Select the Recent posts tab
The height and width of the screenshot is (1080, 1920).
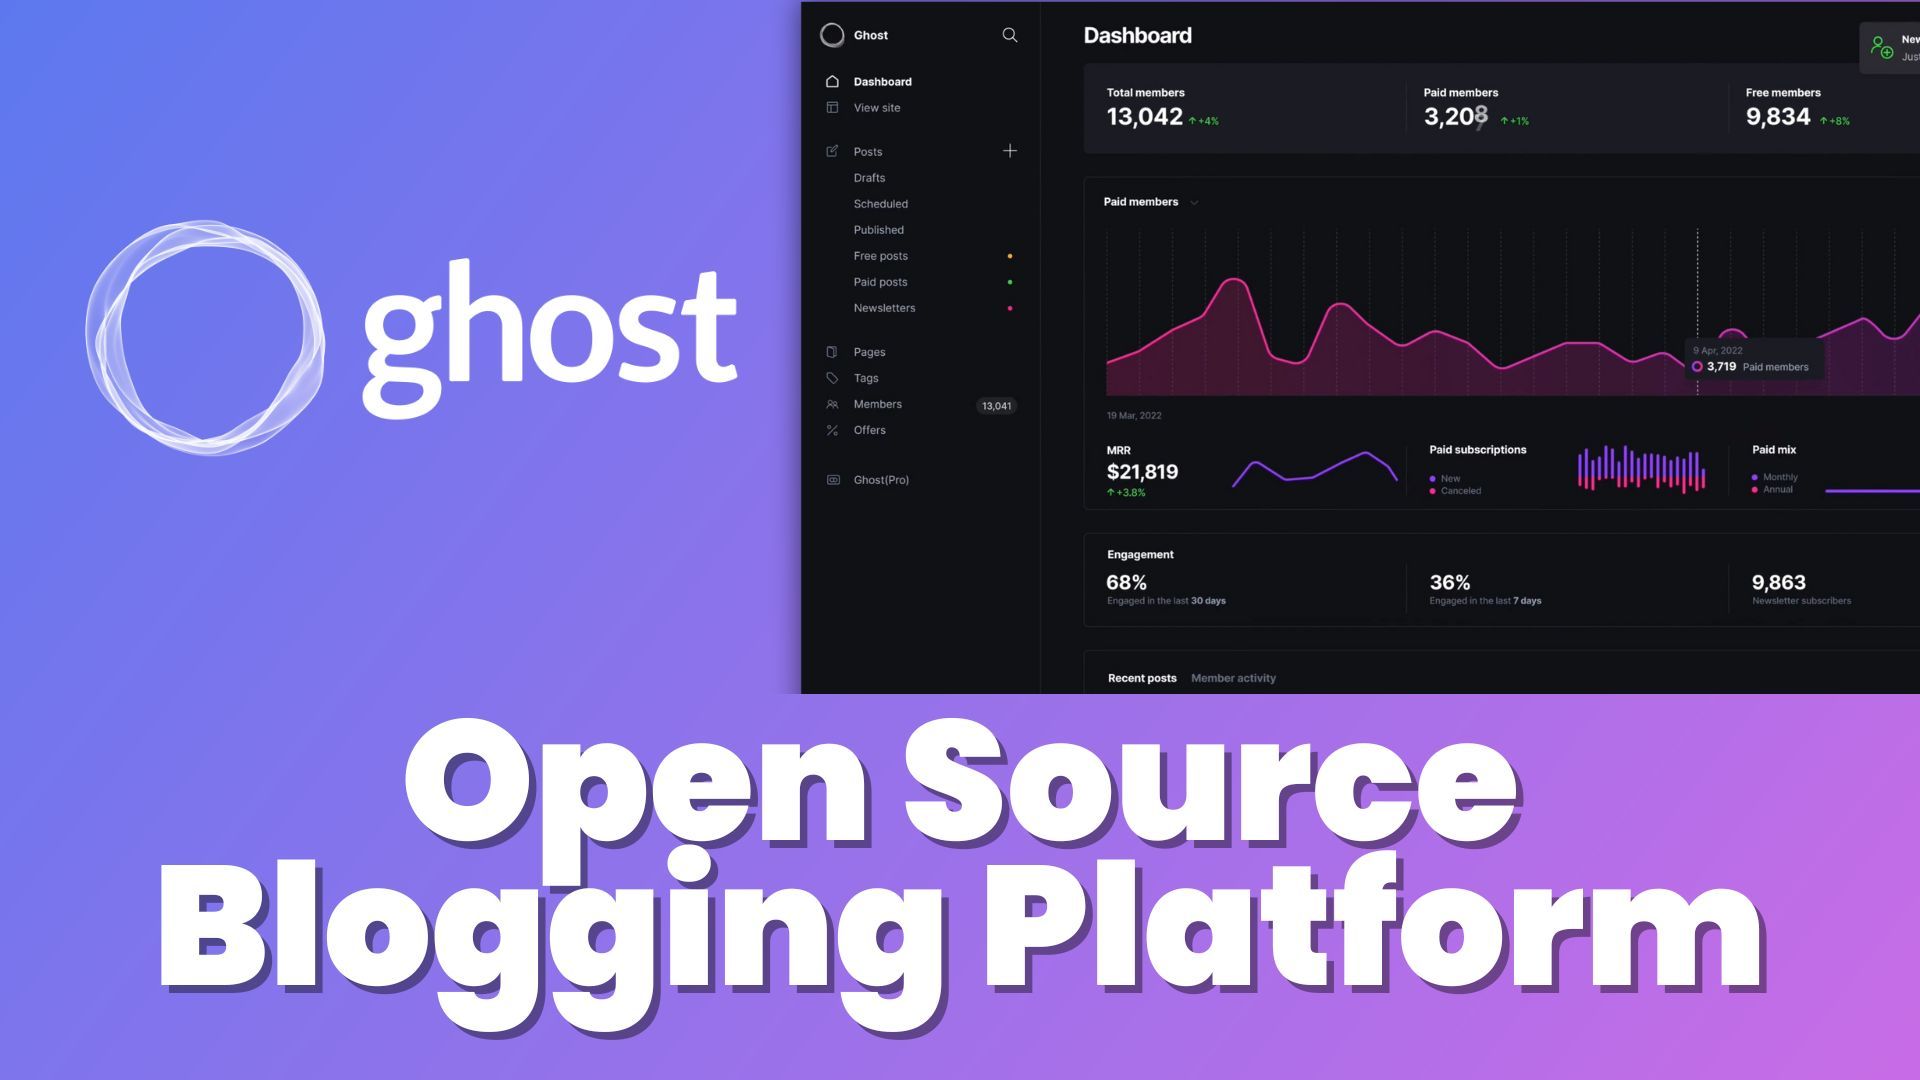(1142, 678)
